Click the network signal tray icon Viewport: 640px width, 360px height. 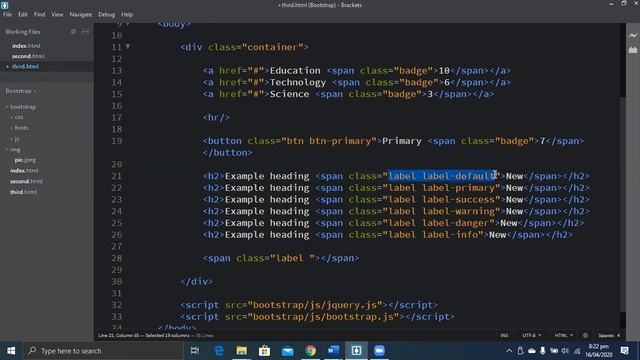click(577, 351)
